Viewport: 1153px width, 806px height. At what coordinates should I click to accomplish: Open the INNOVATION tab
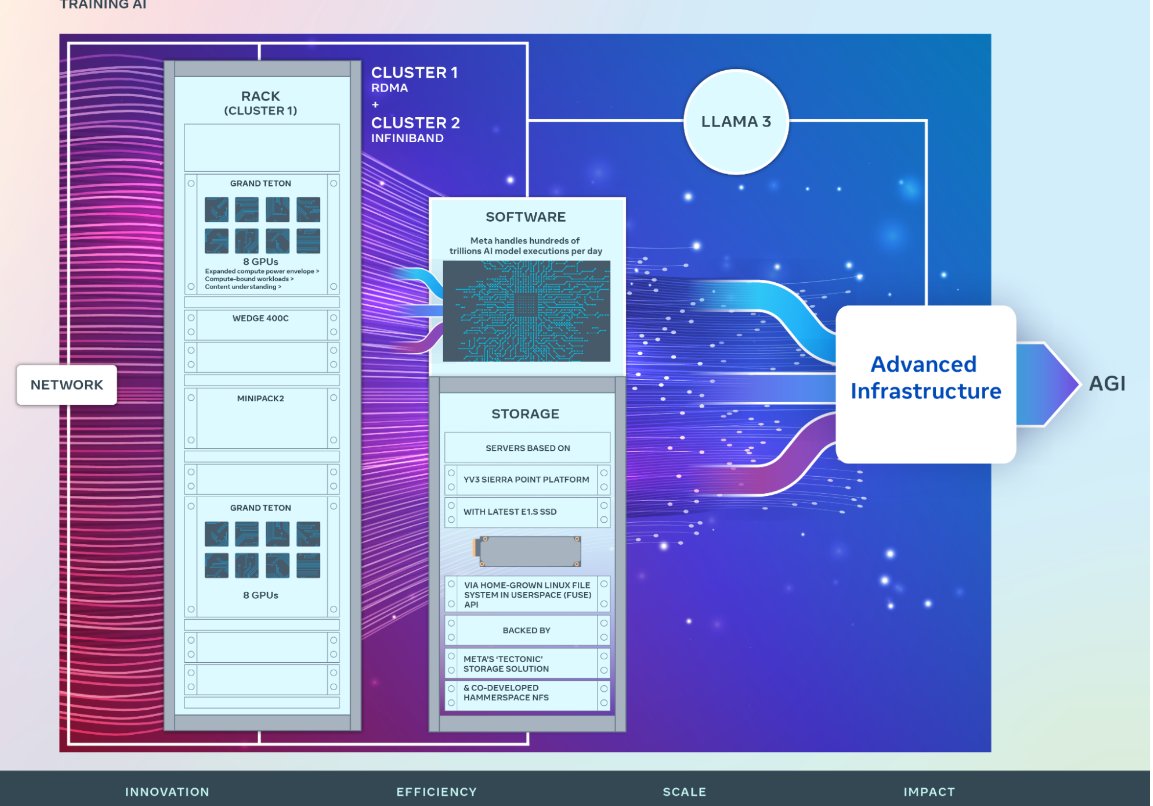167,792
